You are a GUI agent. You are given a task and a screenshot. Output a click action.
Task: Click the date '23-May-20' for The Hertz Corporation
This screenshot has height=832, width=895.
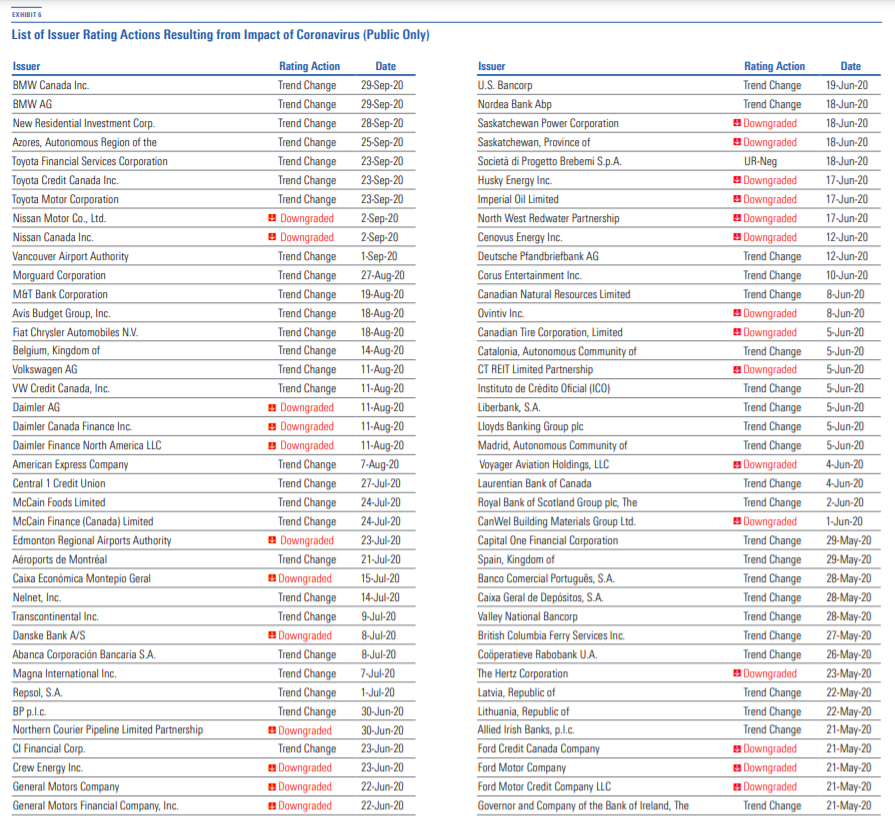849,673
